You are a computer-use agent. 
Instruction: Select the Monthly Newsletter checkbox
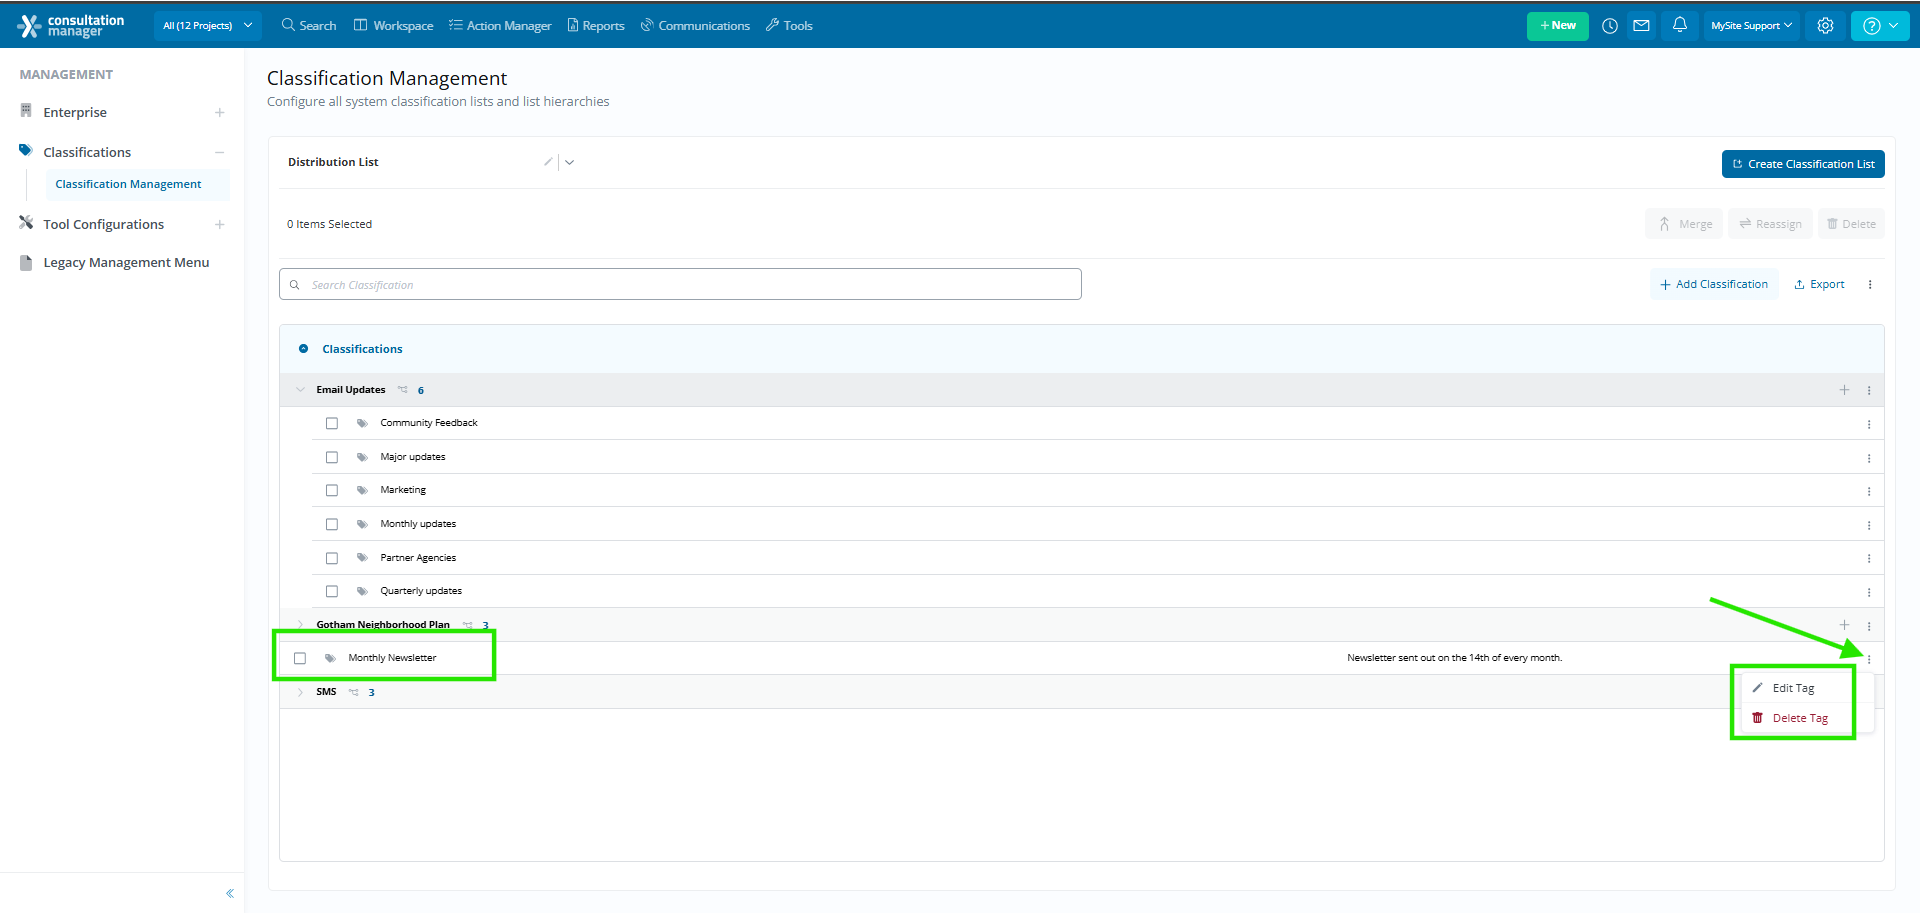(300, 659)
